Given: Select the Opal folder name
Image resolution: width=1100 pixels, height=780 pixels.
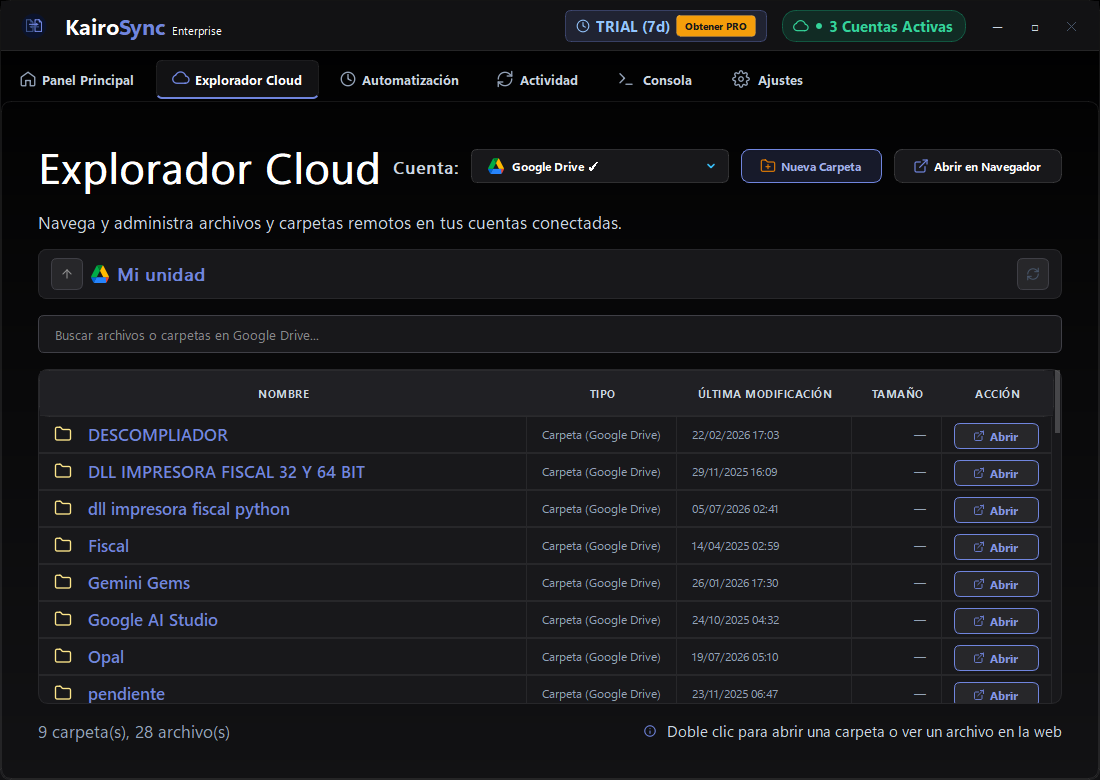Looking at the screenshot, I should click(106, 657).
